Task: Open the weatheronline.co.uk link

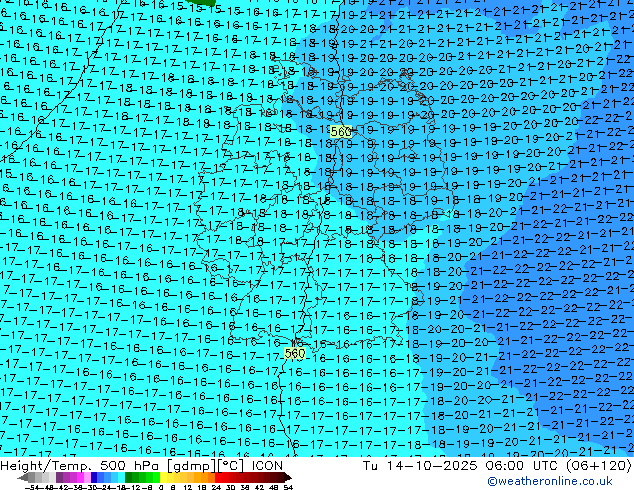Action: (550, 481)
